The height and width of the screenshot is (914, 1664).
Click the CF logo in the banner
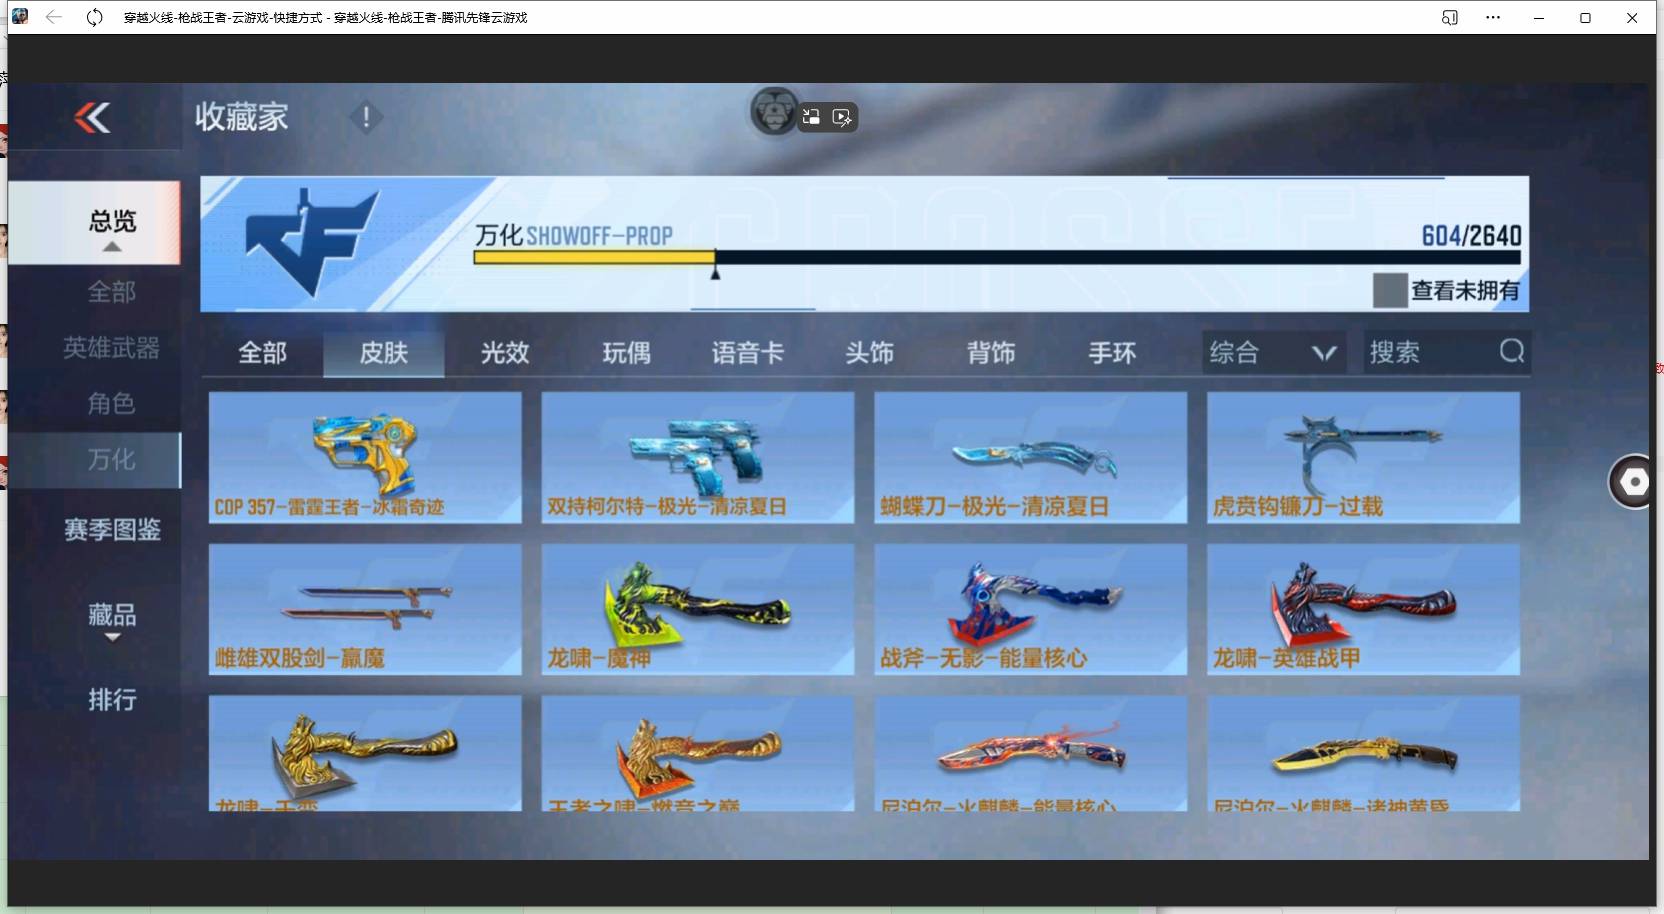(312, 242)
